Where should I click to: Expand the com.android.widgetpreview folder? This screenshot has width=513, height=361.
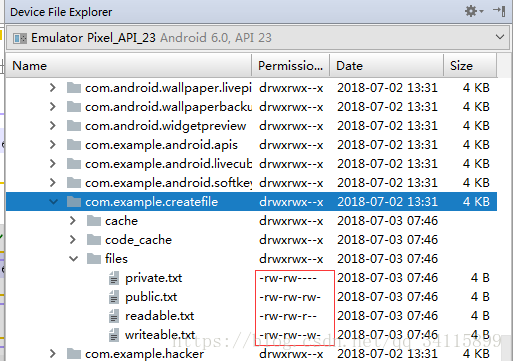pyautogui.click(x=53, y=126)
